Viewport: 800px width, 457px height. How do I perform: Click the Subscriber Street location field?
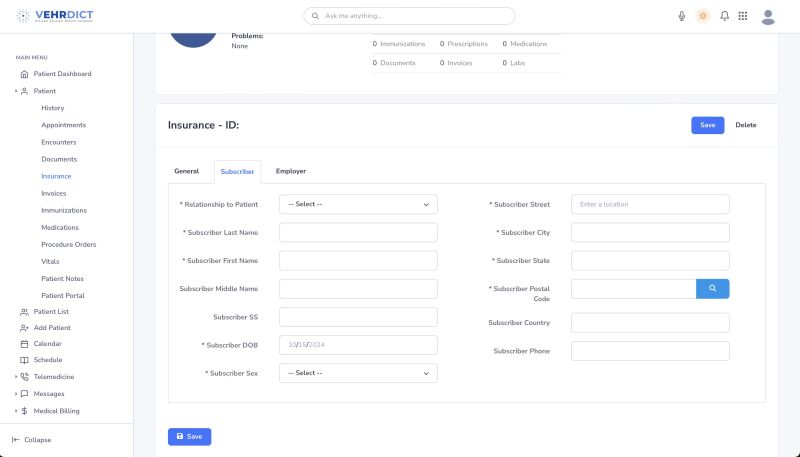(x=650, y=204)
